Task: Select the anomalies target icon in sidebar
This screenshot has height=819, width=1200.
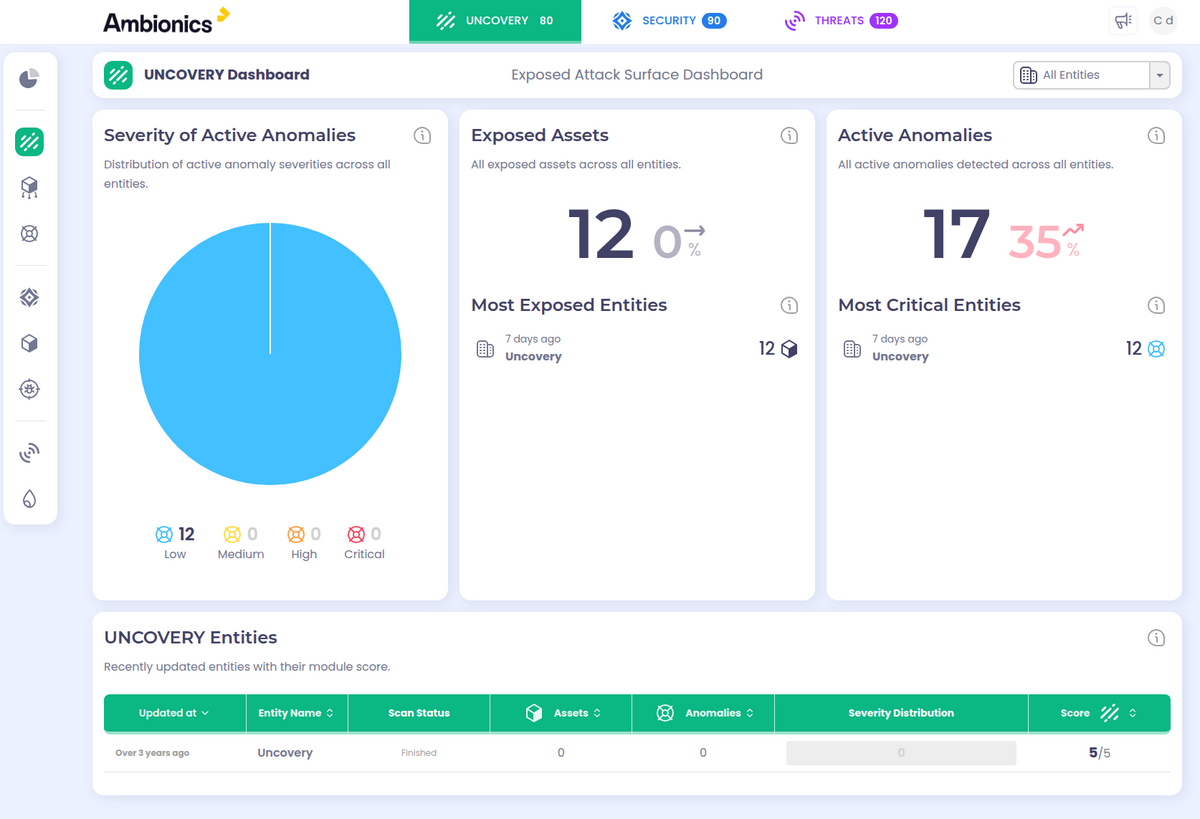Action: coord(29,233)
